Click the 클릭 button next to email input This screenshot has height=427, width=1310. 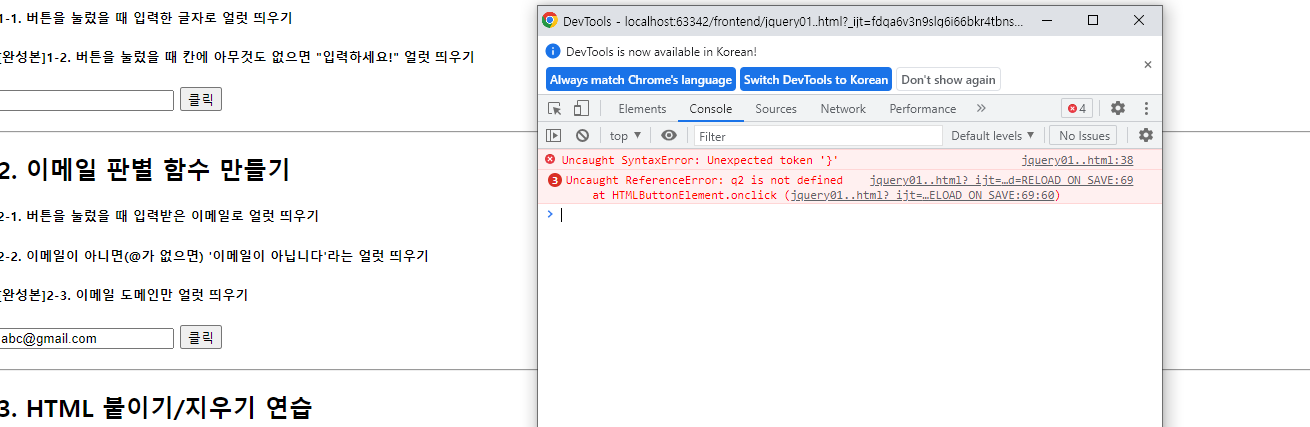tap(200, 337)
